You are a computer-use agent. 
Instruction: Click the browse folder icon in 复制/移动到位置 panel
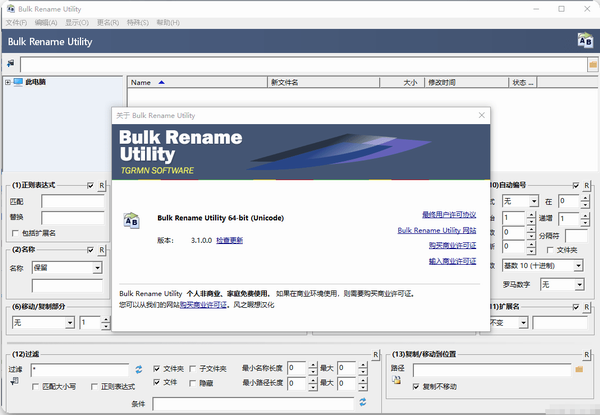point(578,370)
